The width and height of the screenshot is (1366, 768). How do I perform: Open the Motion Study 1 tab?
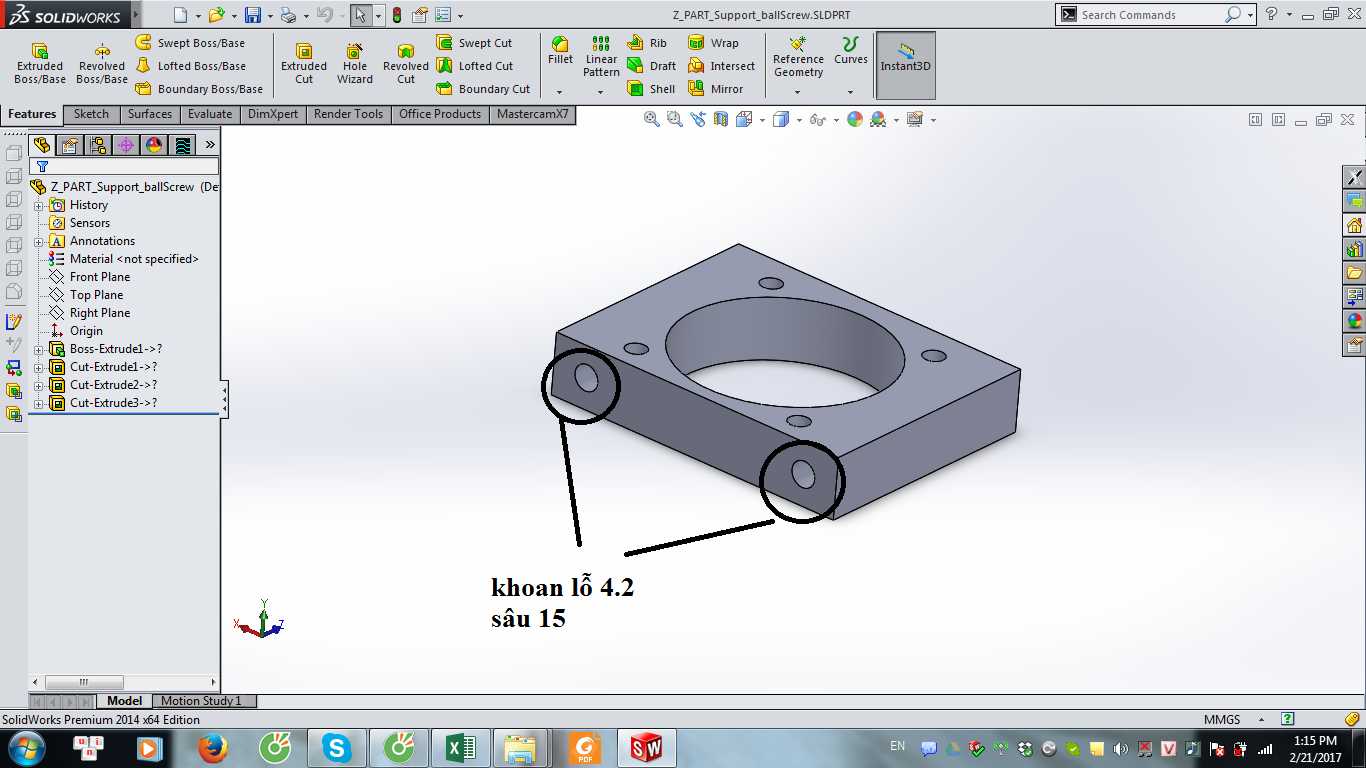point(201,701)
